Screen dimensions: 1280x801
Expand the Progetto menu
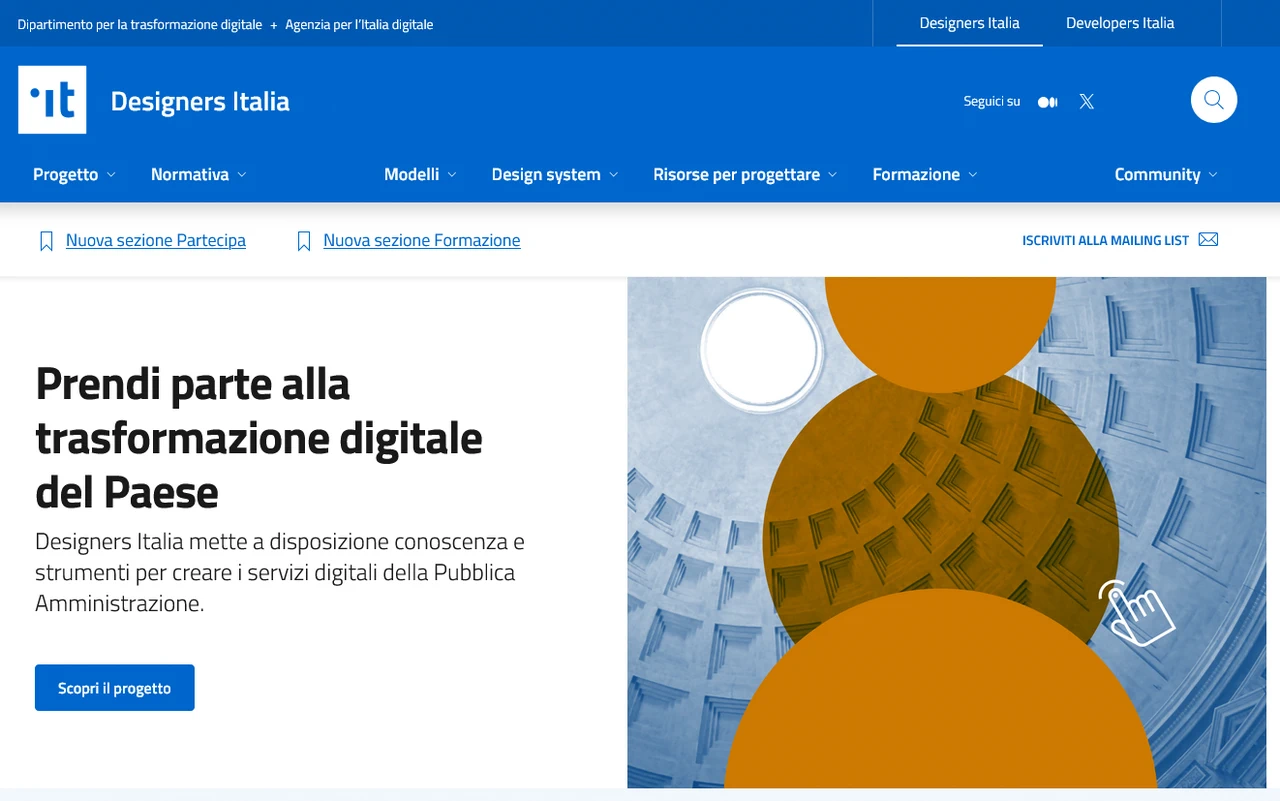click(75, 174)
